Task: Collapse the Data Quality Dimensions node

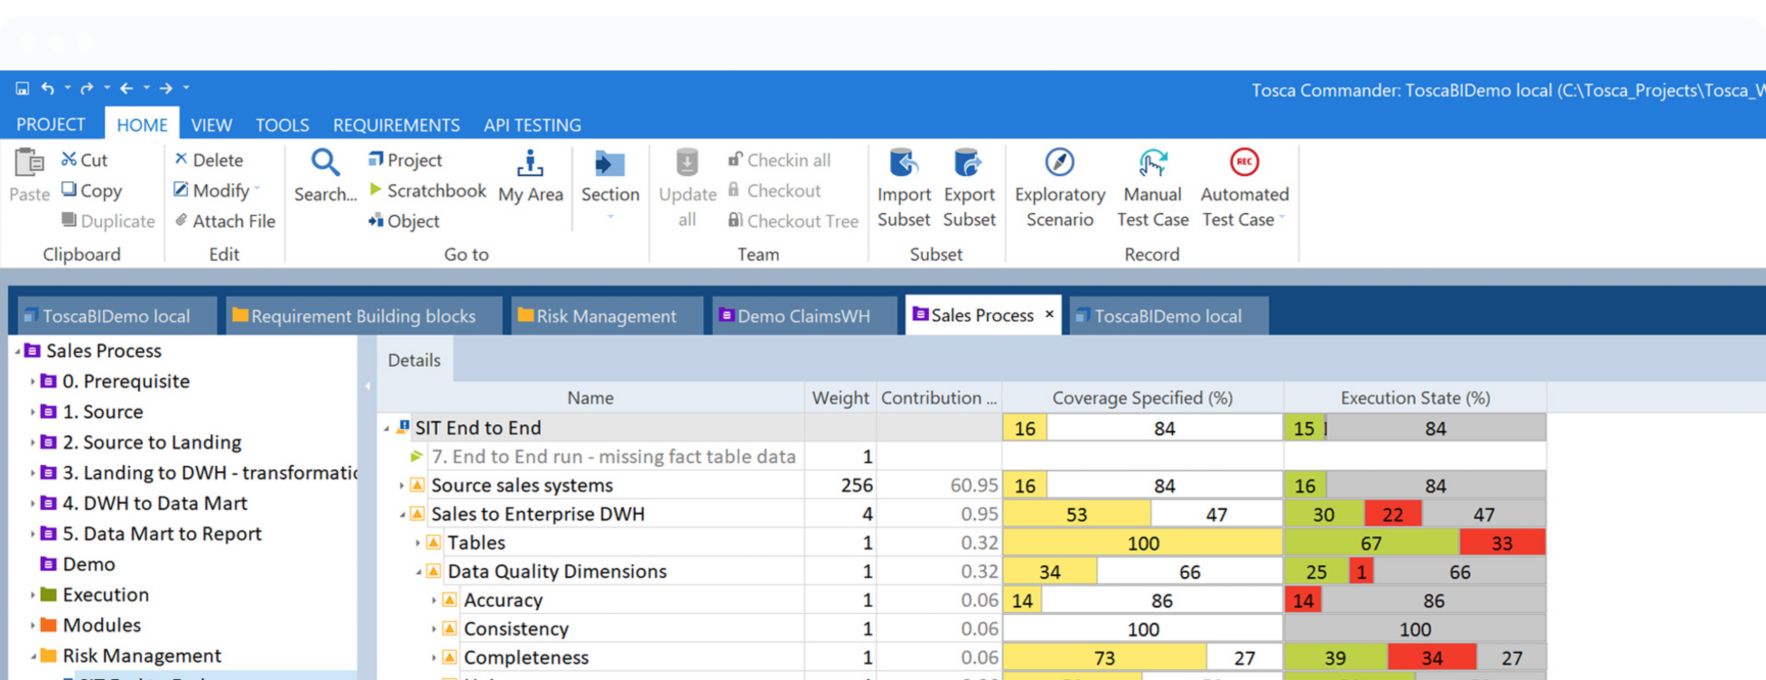Action: [x=418, y=572]
